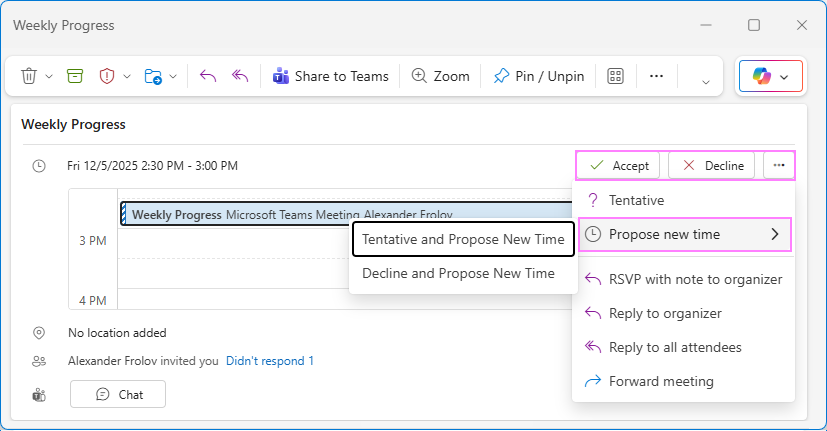Select Tentative from the response menu
827x431 pixels.
tap(684, 200)
